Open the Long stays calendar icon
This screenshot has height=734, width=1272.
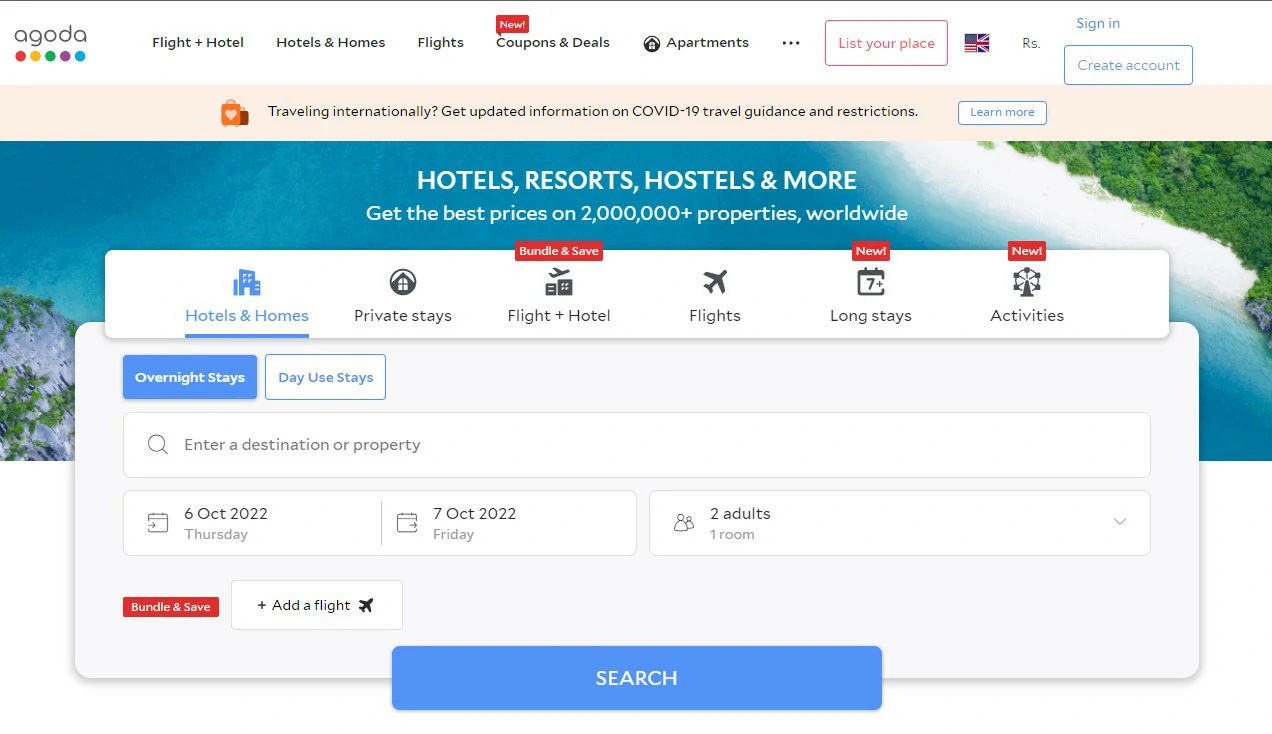click(x=871, y=282)
